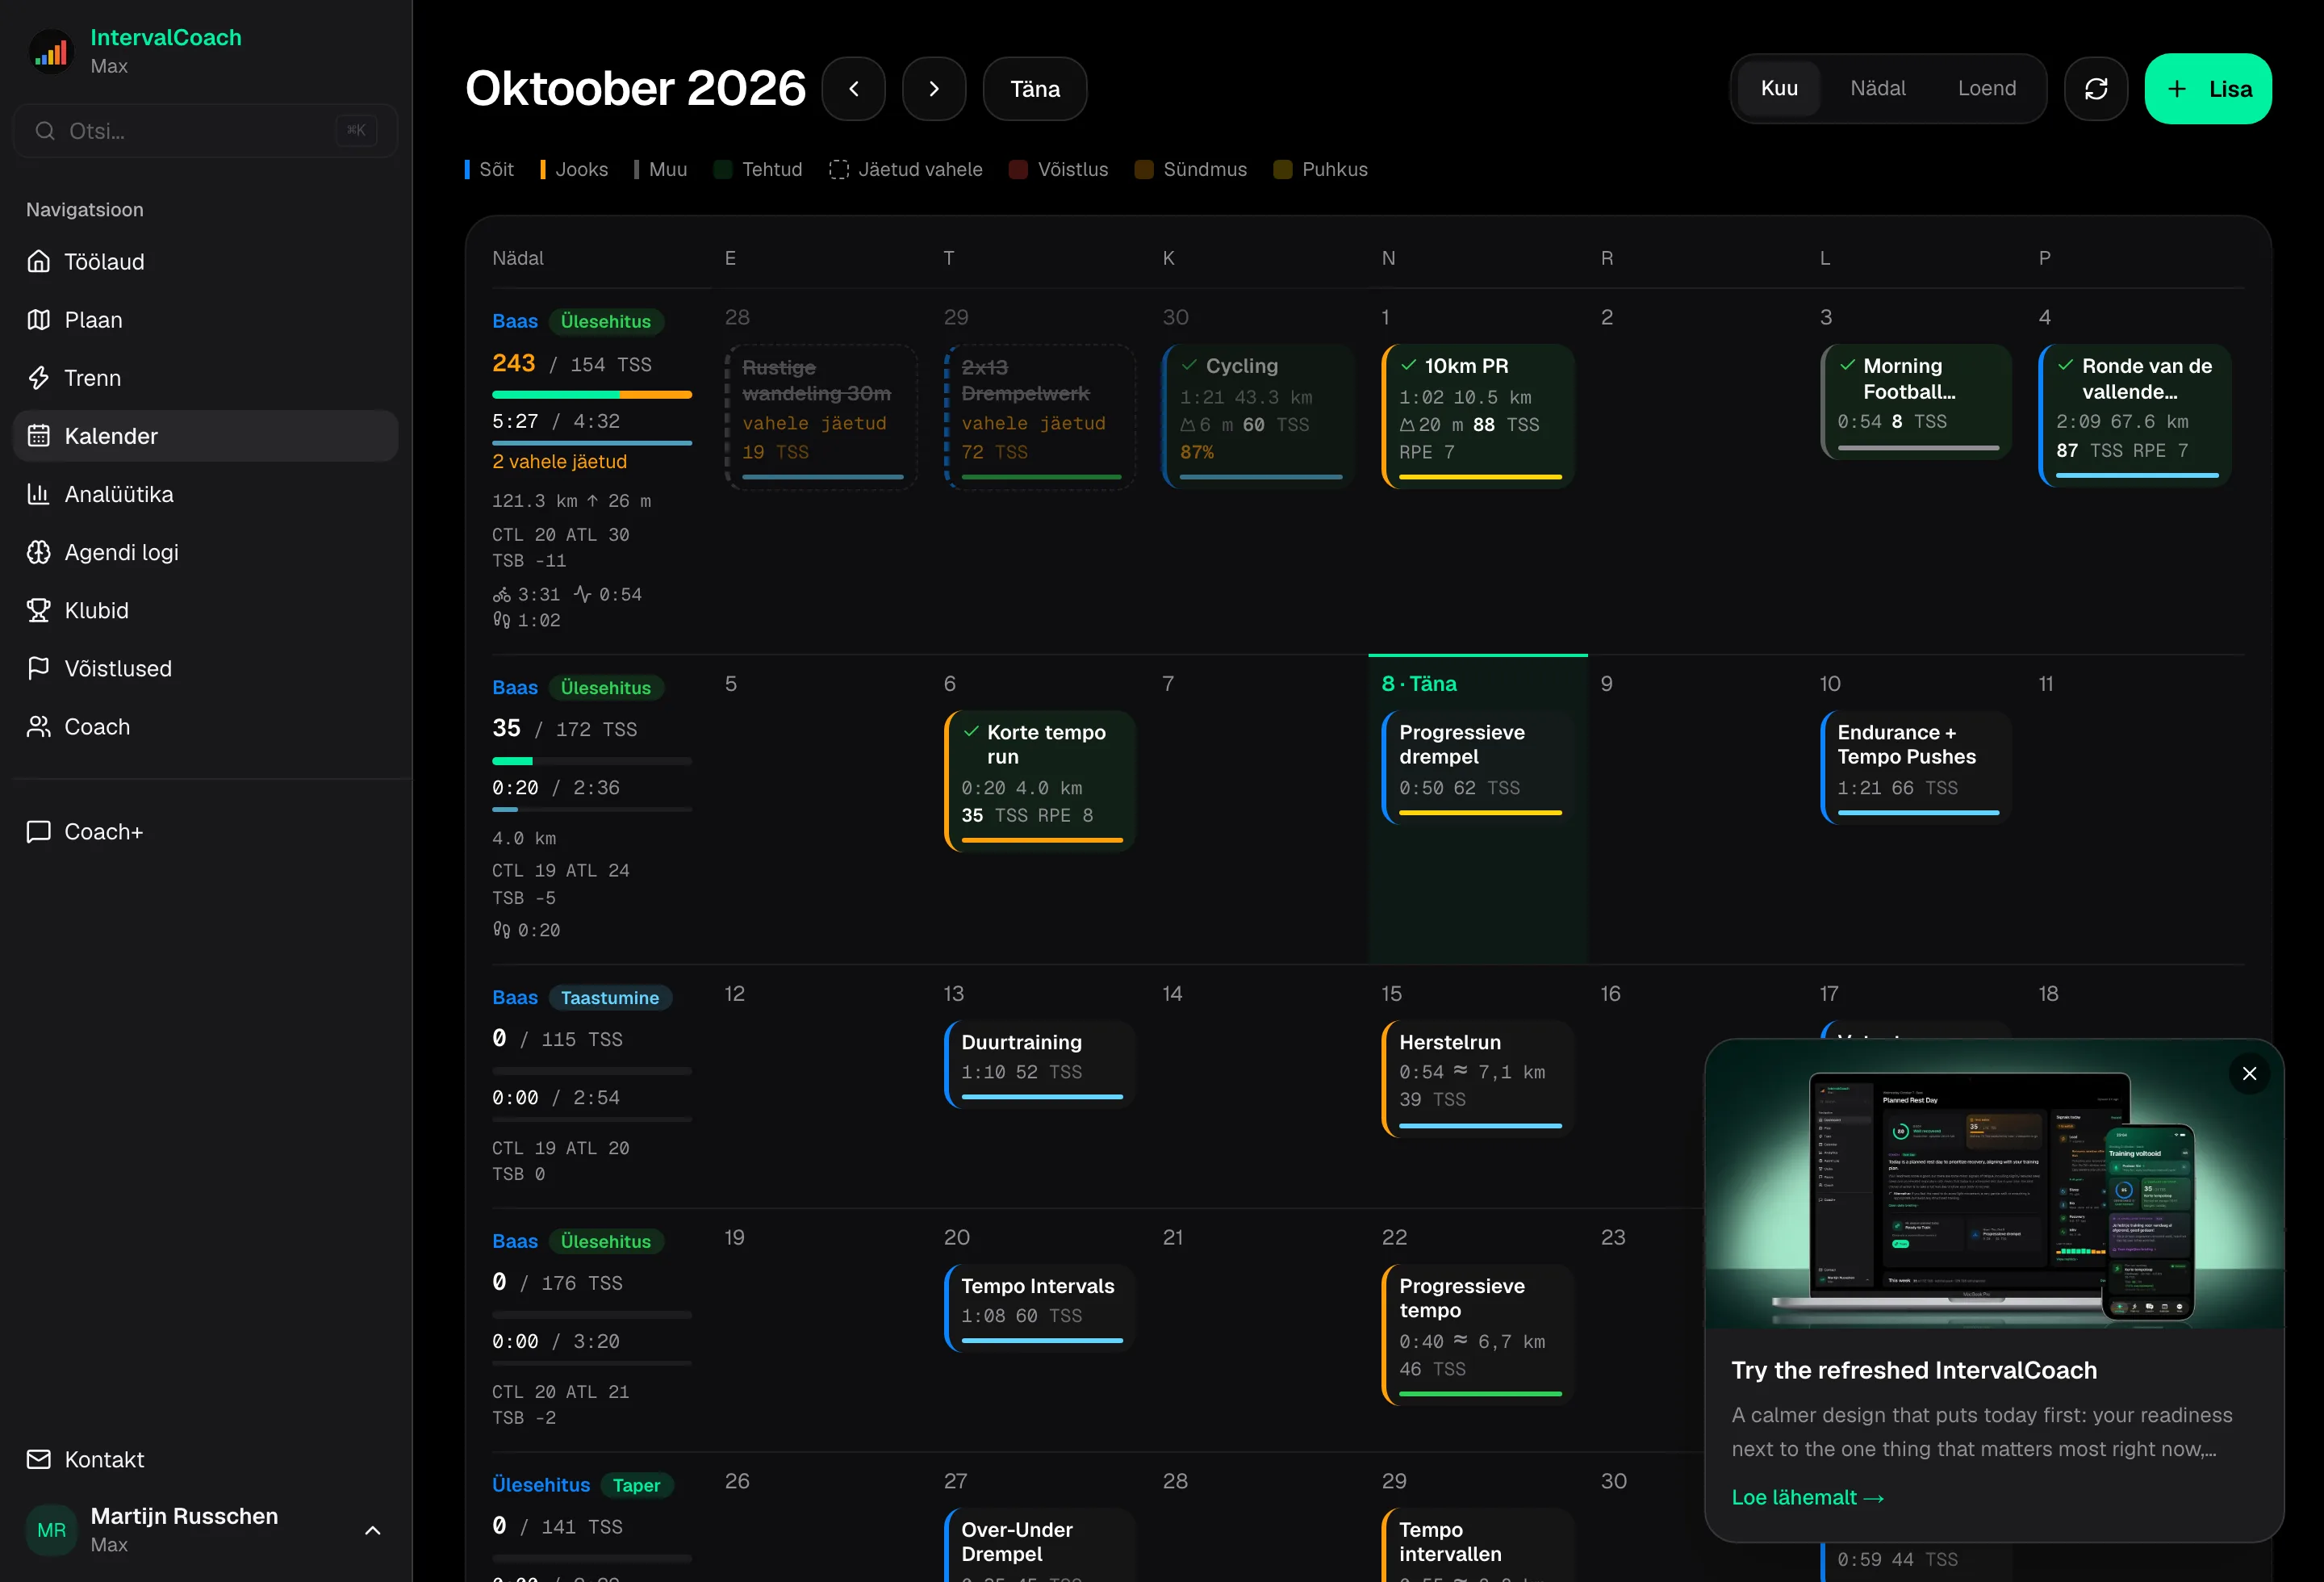
Task: Click the 243 / 154 TSS progress bar
Action: [x=592, y=395]
